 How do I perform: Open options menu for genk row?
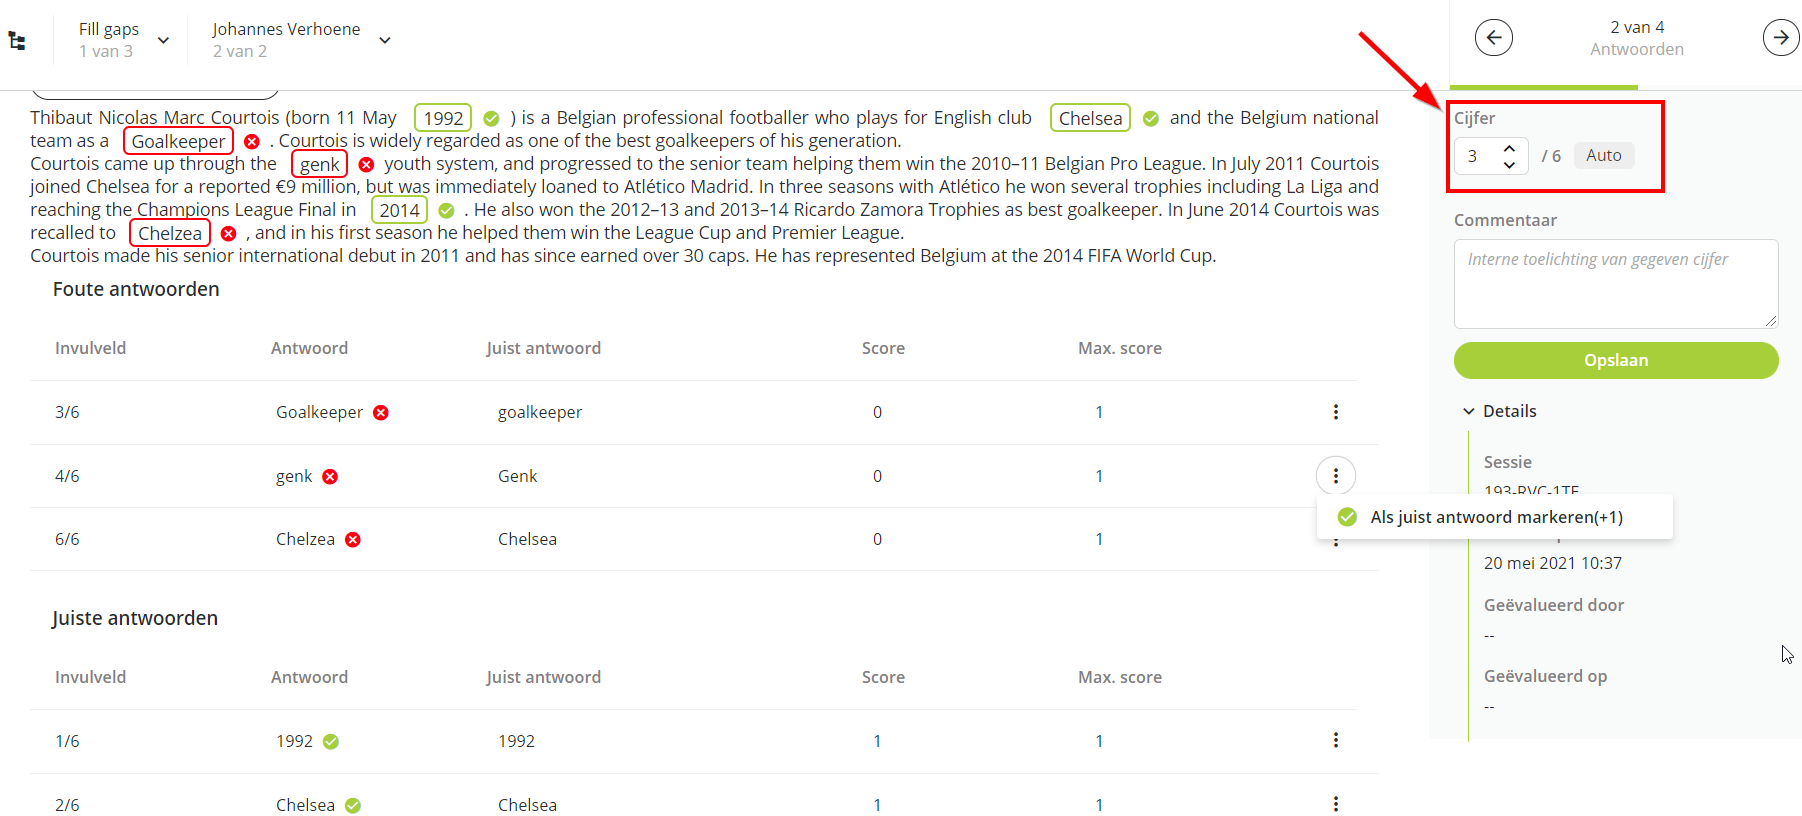pos(1335,476)
